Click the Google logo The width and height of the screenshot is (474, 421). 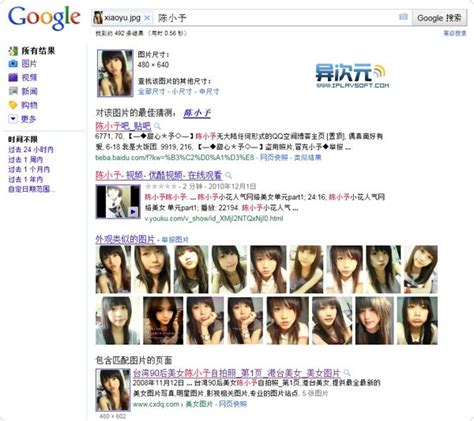44,18
